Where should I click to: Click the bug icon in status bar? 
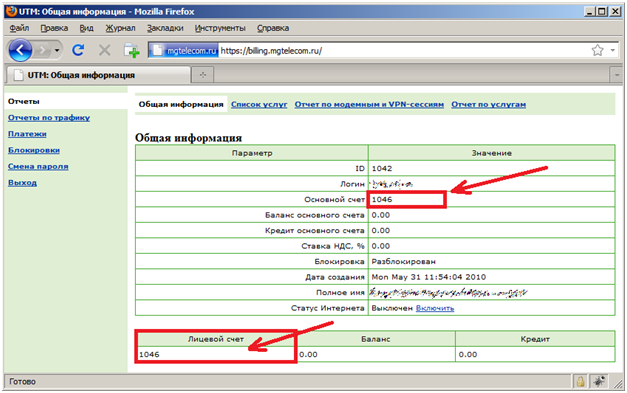coord(599,382)
